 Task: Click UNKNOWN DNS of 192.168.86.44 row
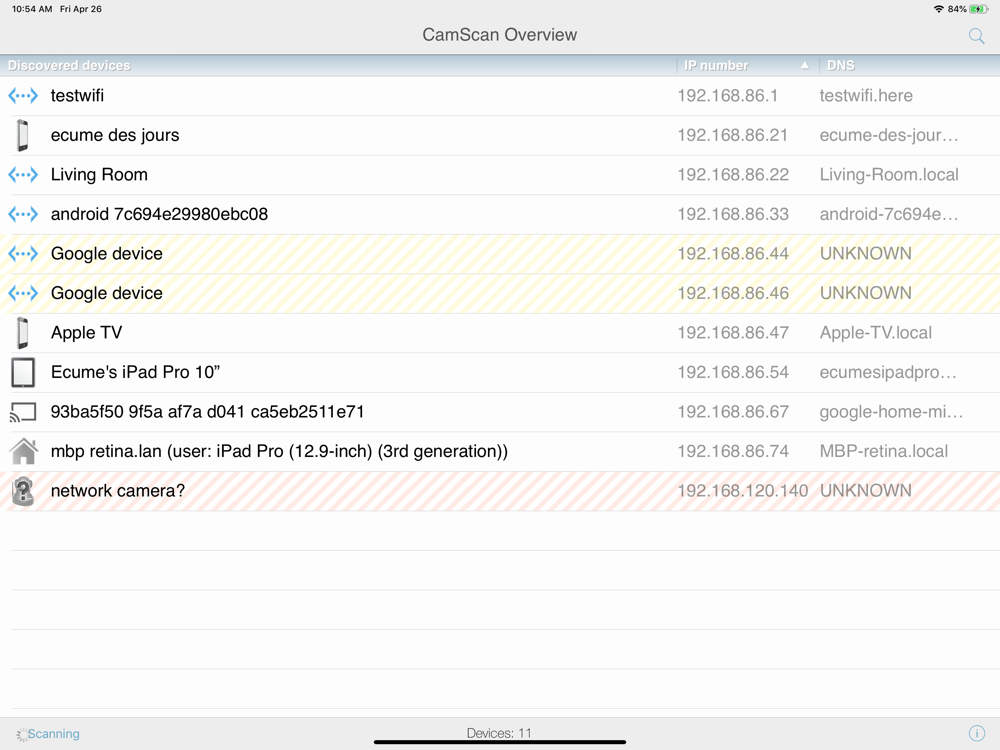pos(865,254)
